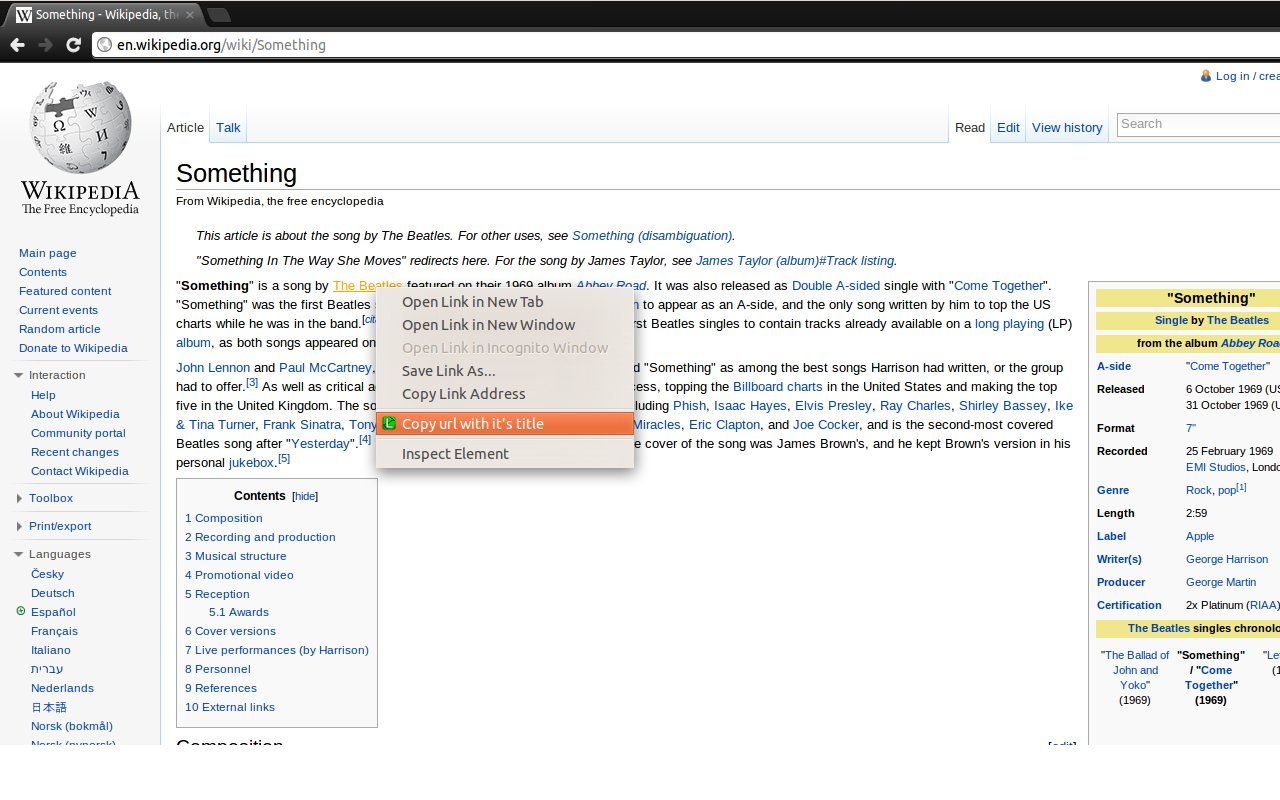Click the browser forward arrow button

[x=45, y=45]
